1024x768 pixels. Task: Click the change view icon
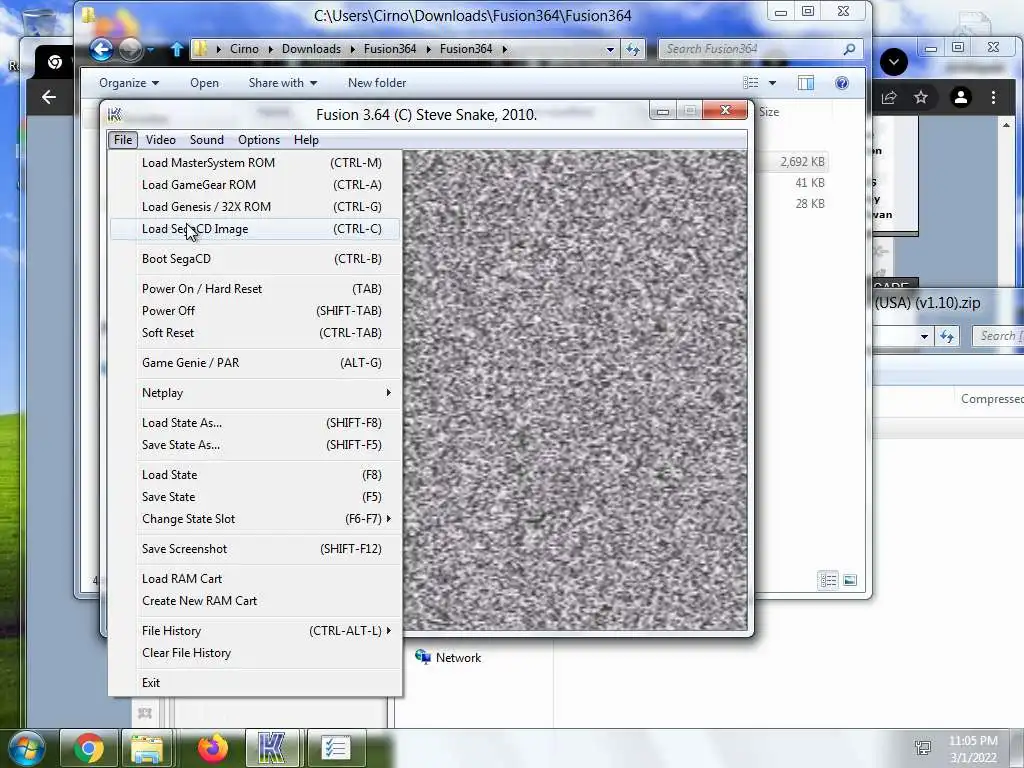coord(751,83)
